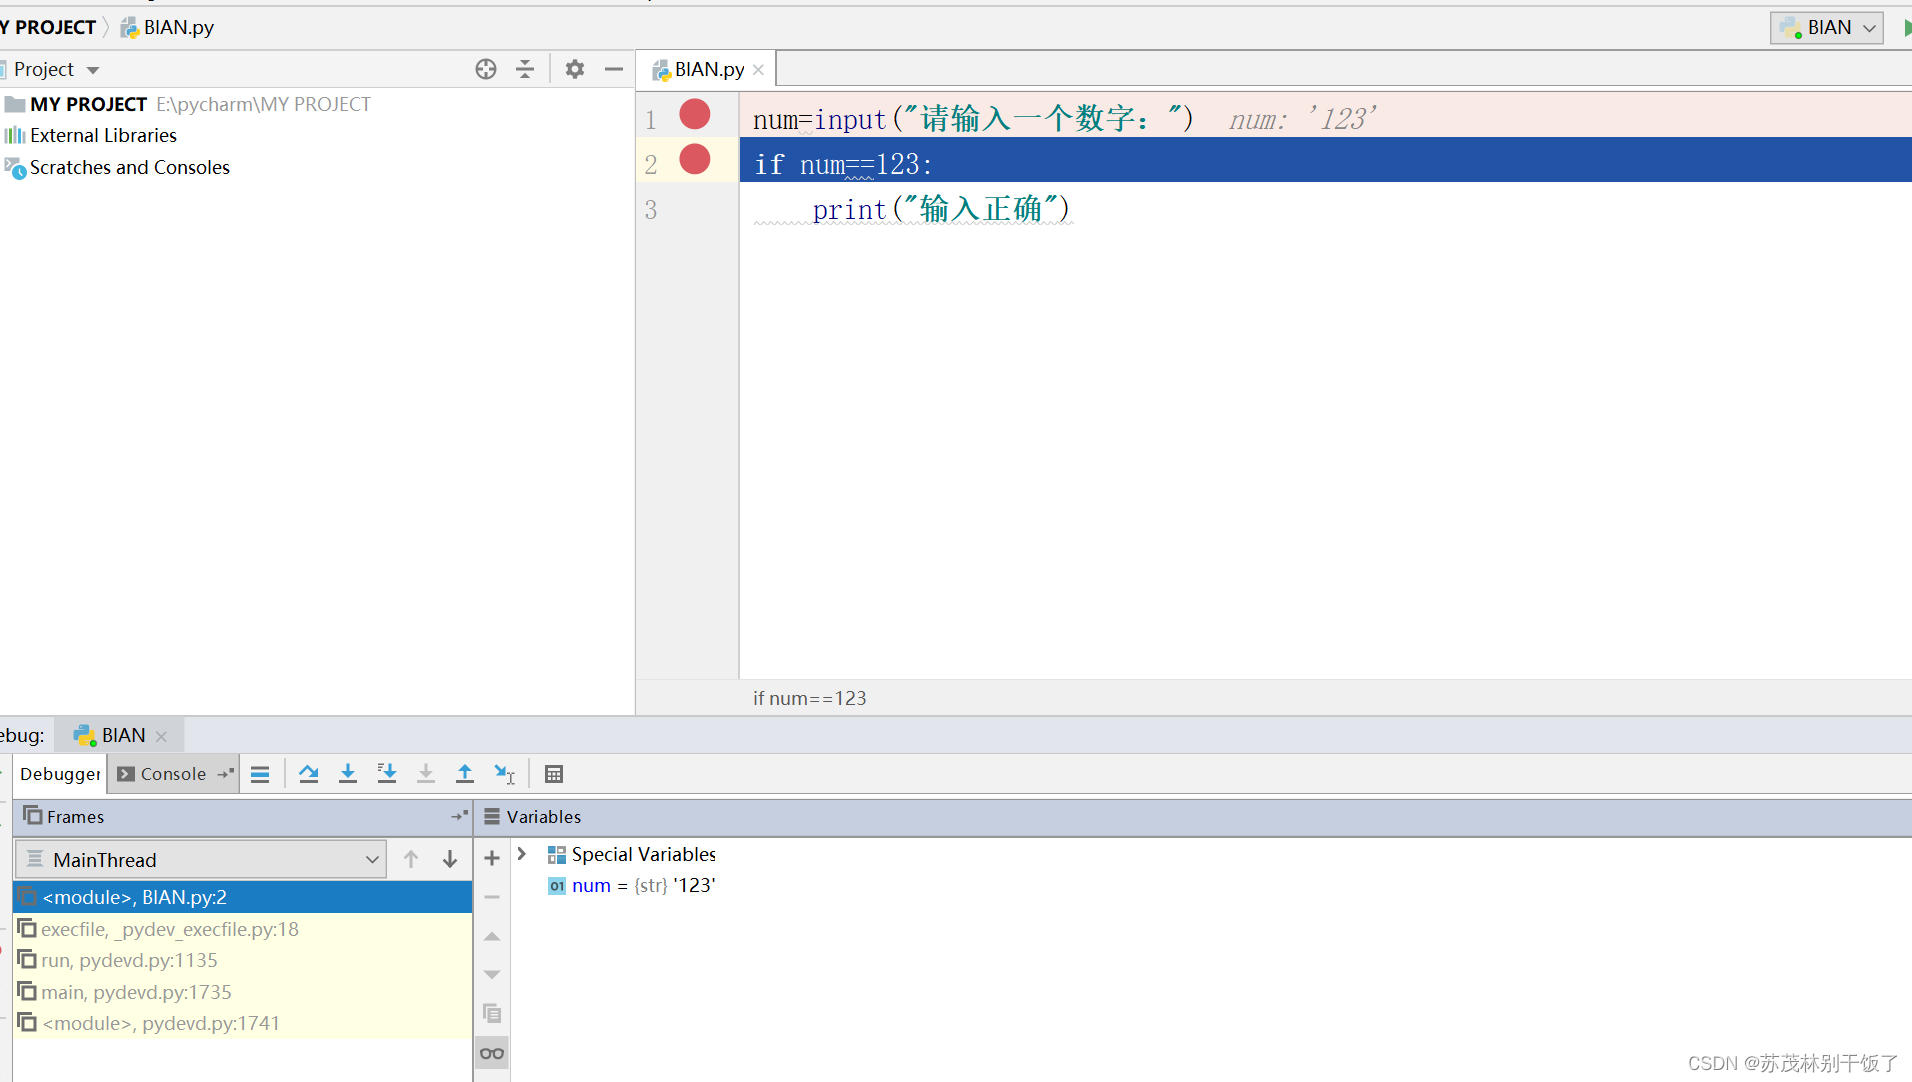Click next frame down arrow
Screen dimensions: 1912x1082
click(450, 859)
